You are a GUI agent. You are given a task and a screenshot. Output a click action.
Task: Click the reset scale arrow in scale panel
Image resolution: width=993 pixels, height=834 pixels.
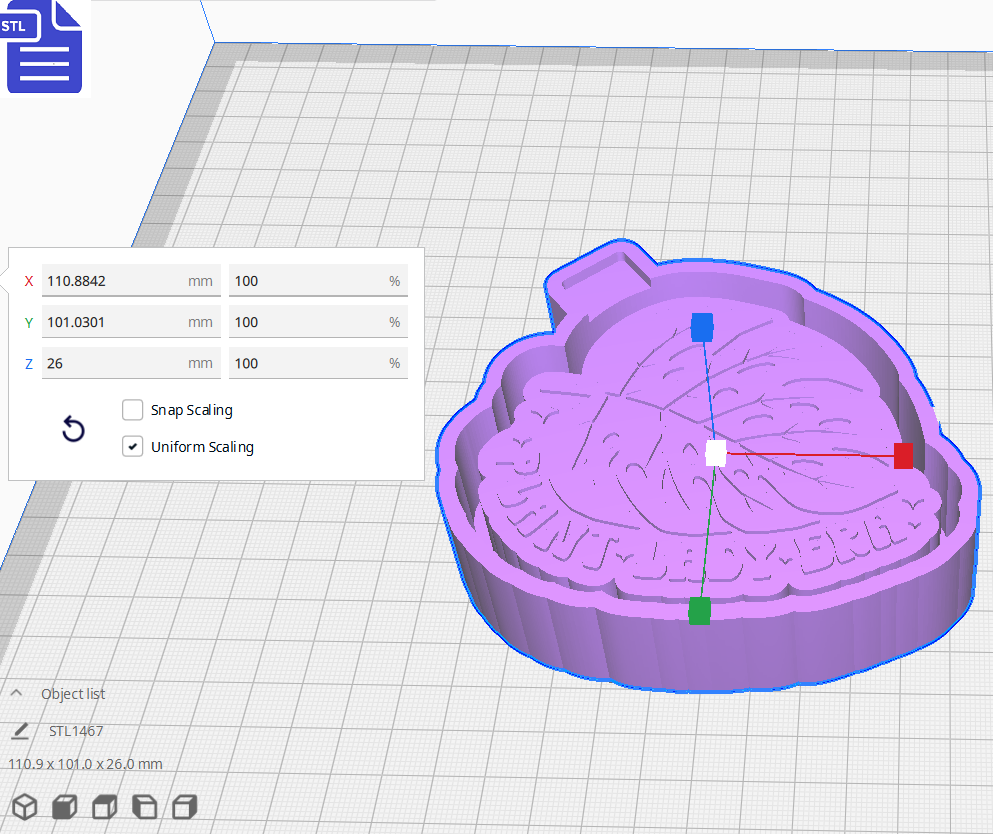coord(72,428)
